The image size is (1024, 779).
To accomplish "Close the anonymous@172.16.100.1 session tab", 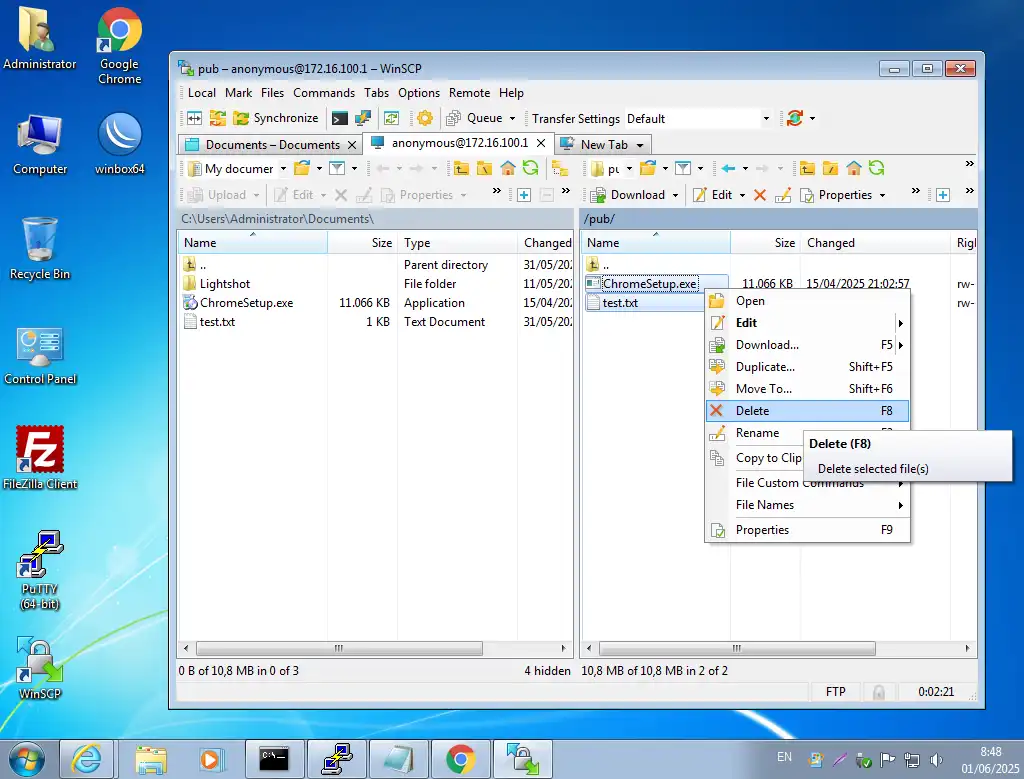I will tap(541, 143).
